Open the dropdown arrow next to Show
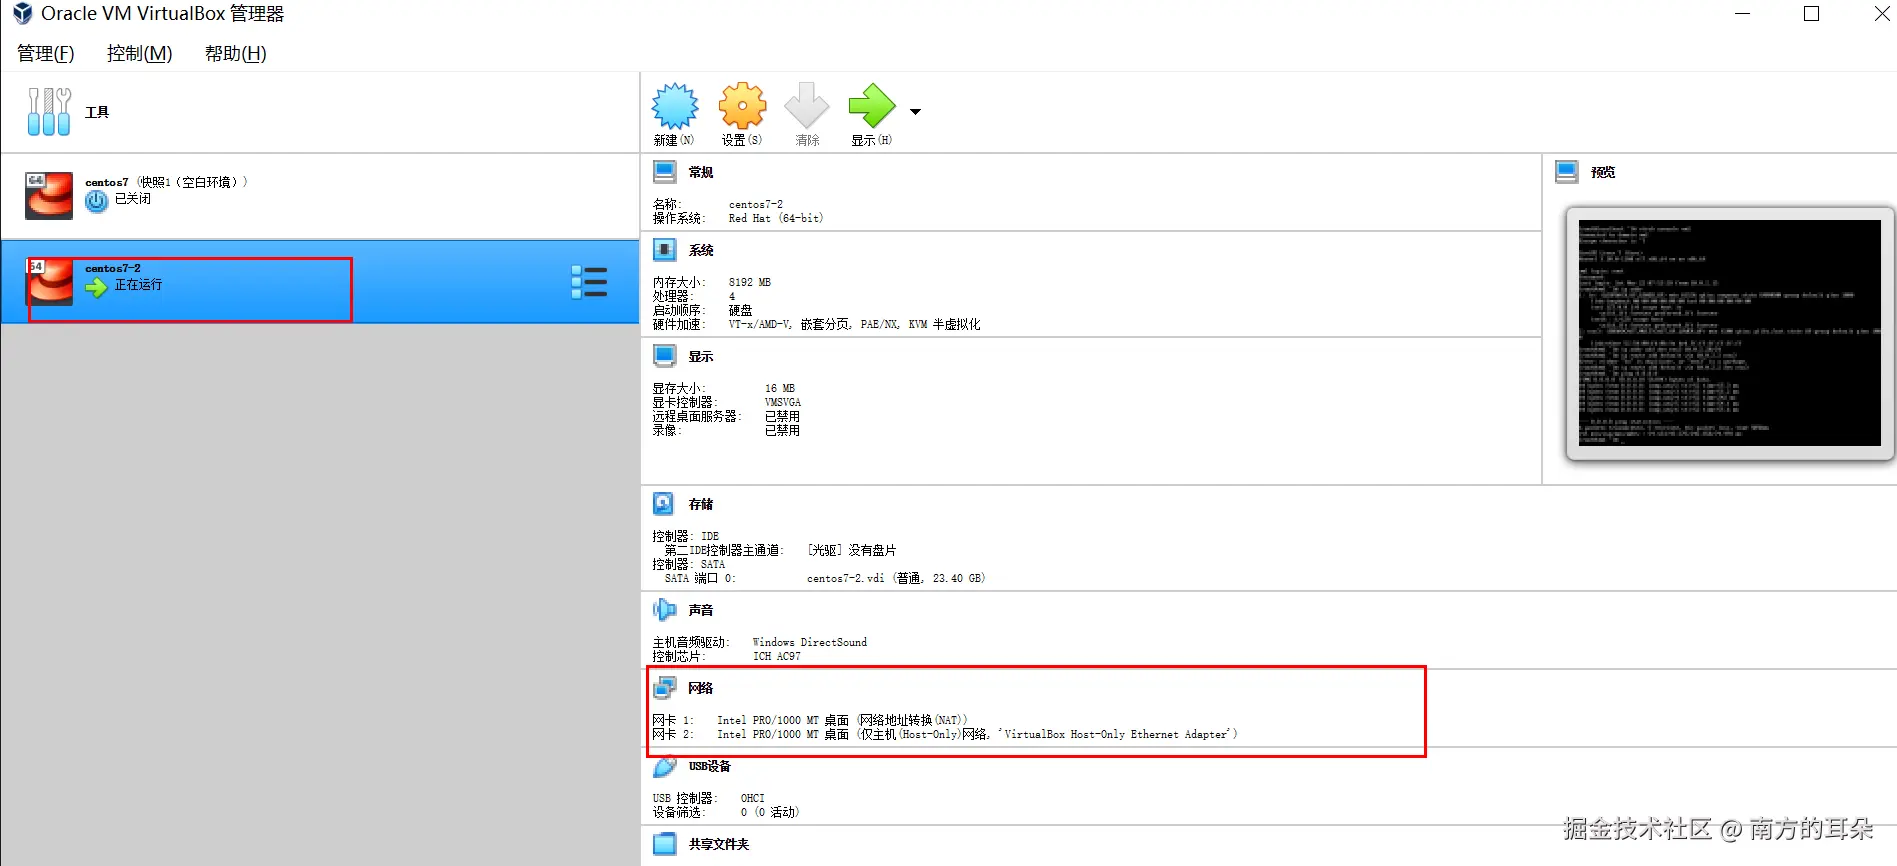The image size is (1897, 866). pos(915,111)
